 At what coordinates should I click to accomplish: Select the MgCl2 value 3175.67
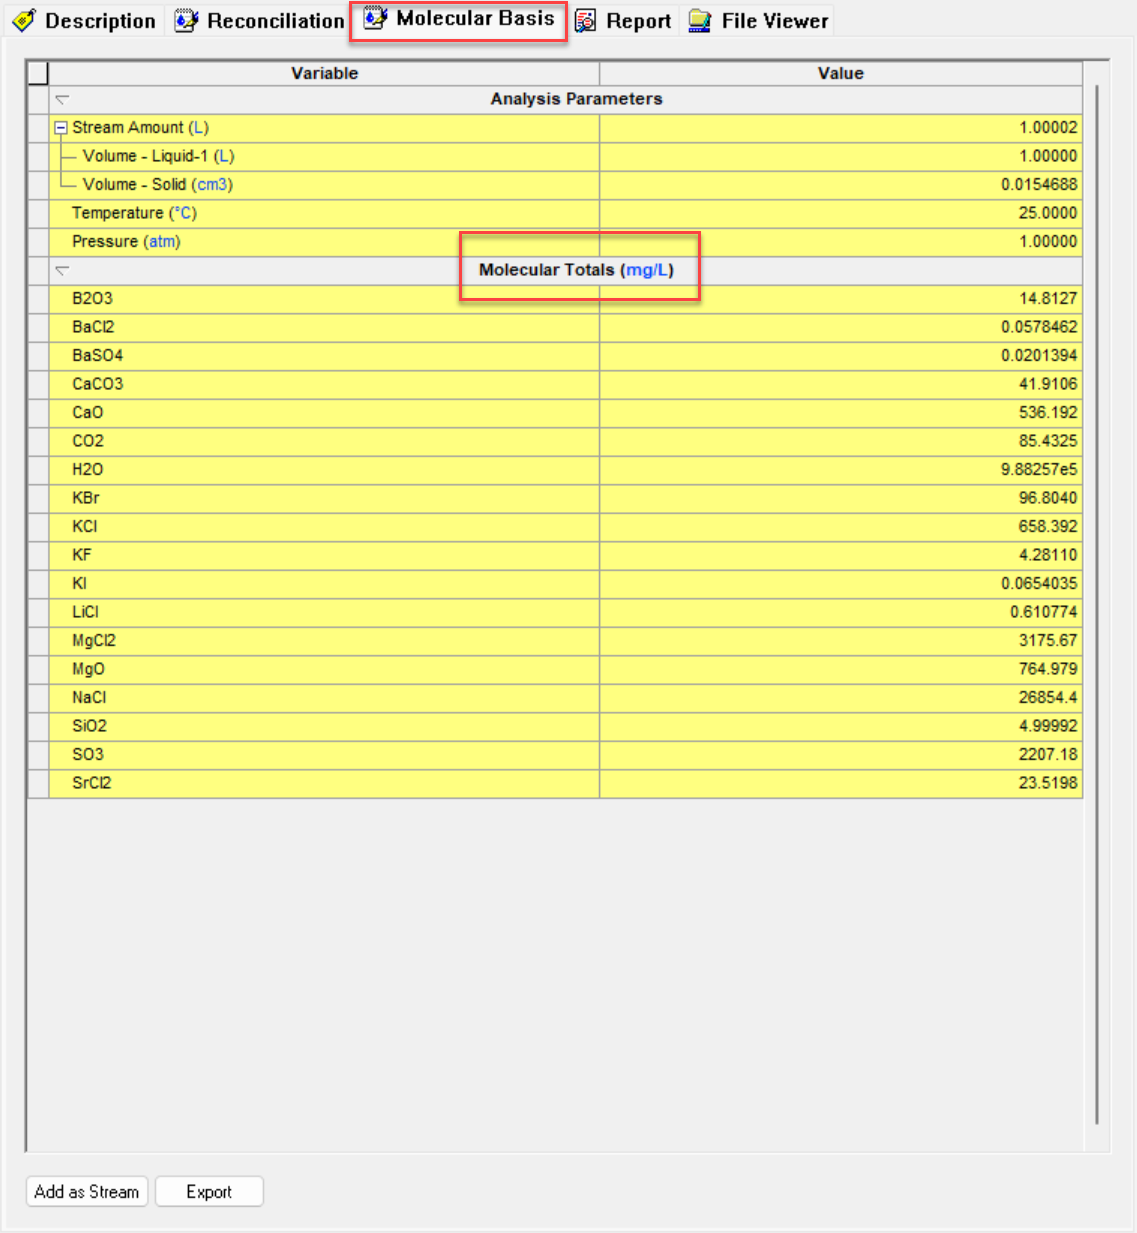[x=841, y=641]
